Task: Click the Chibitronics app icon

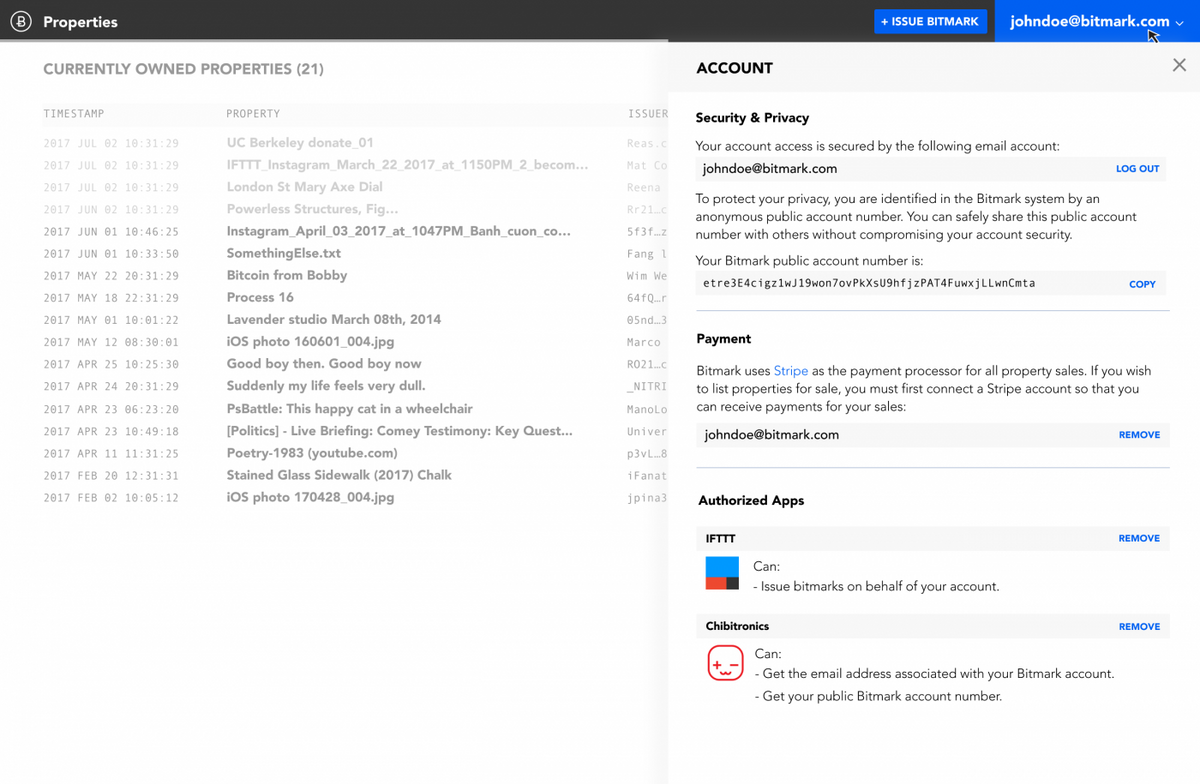Action: point(725,664)
